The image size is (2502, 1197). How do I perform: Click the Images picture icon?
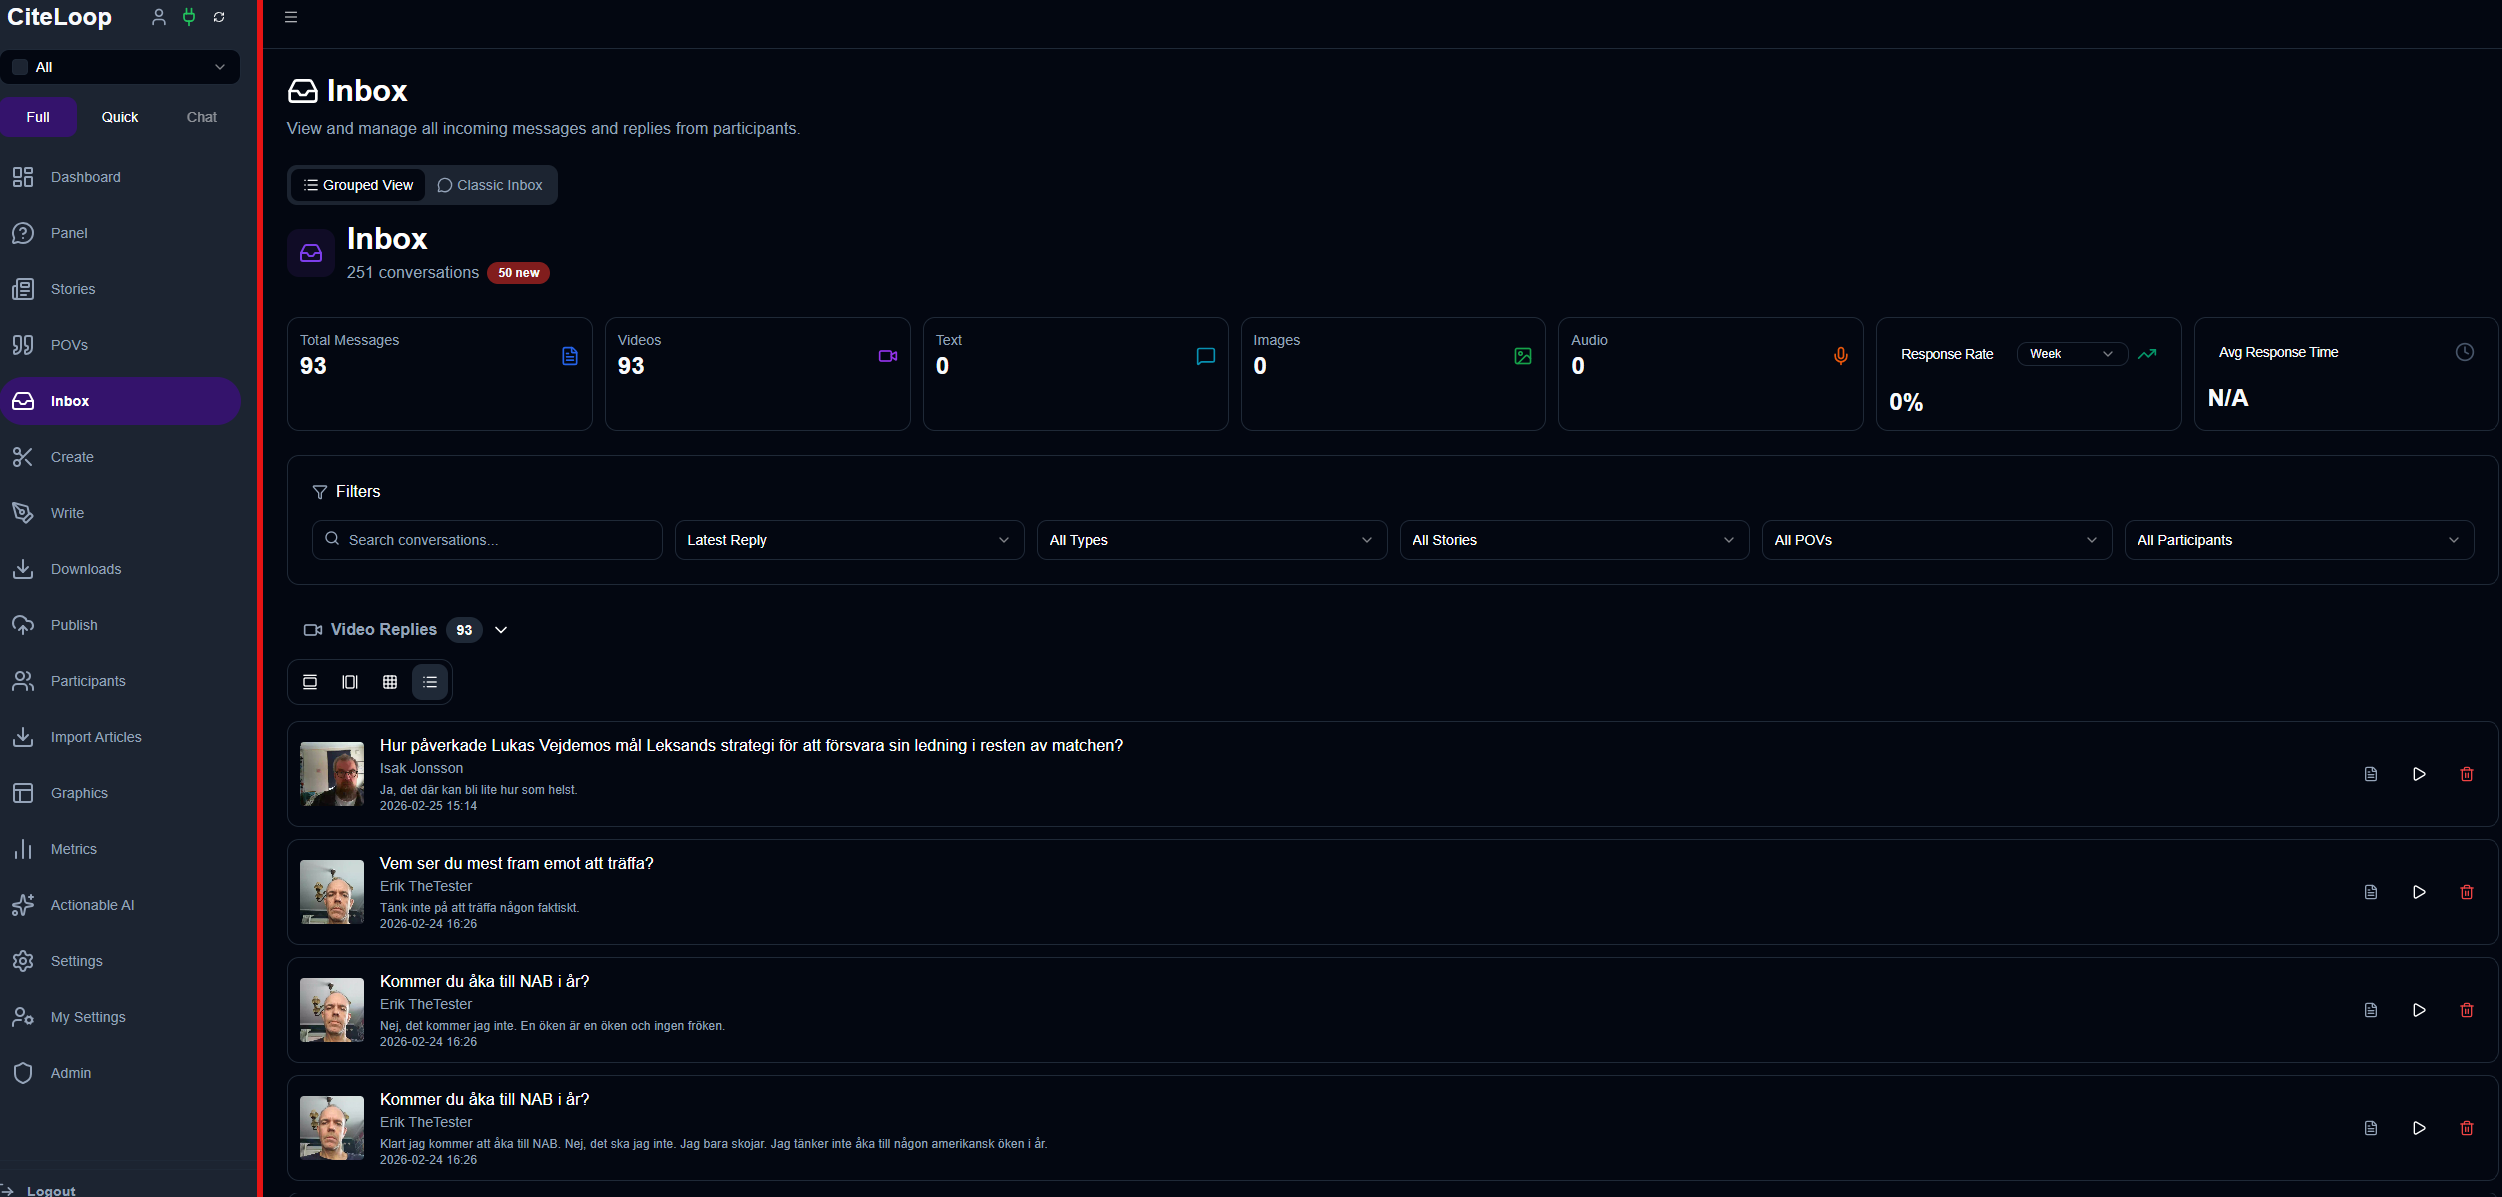(1523, 356)
